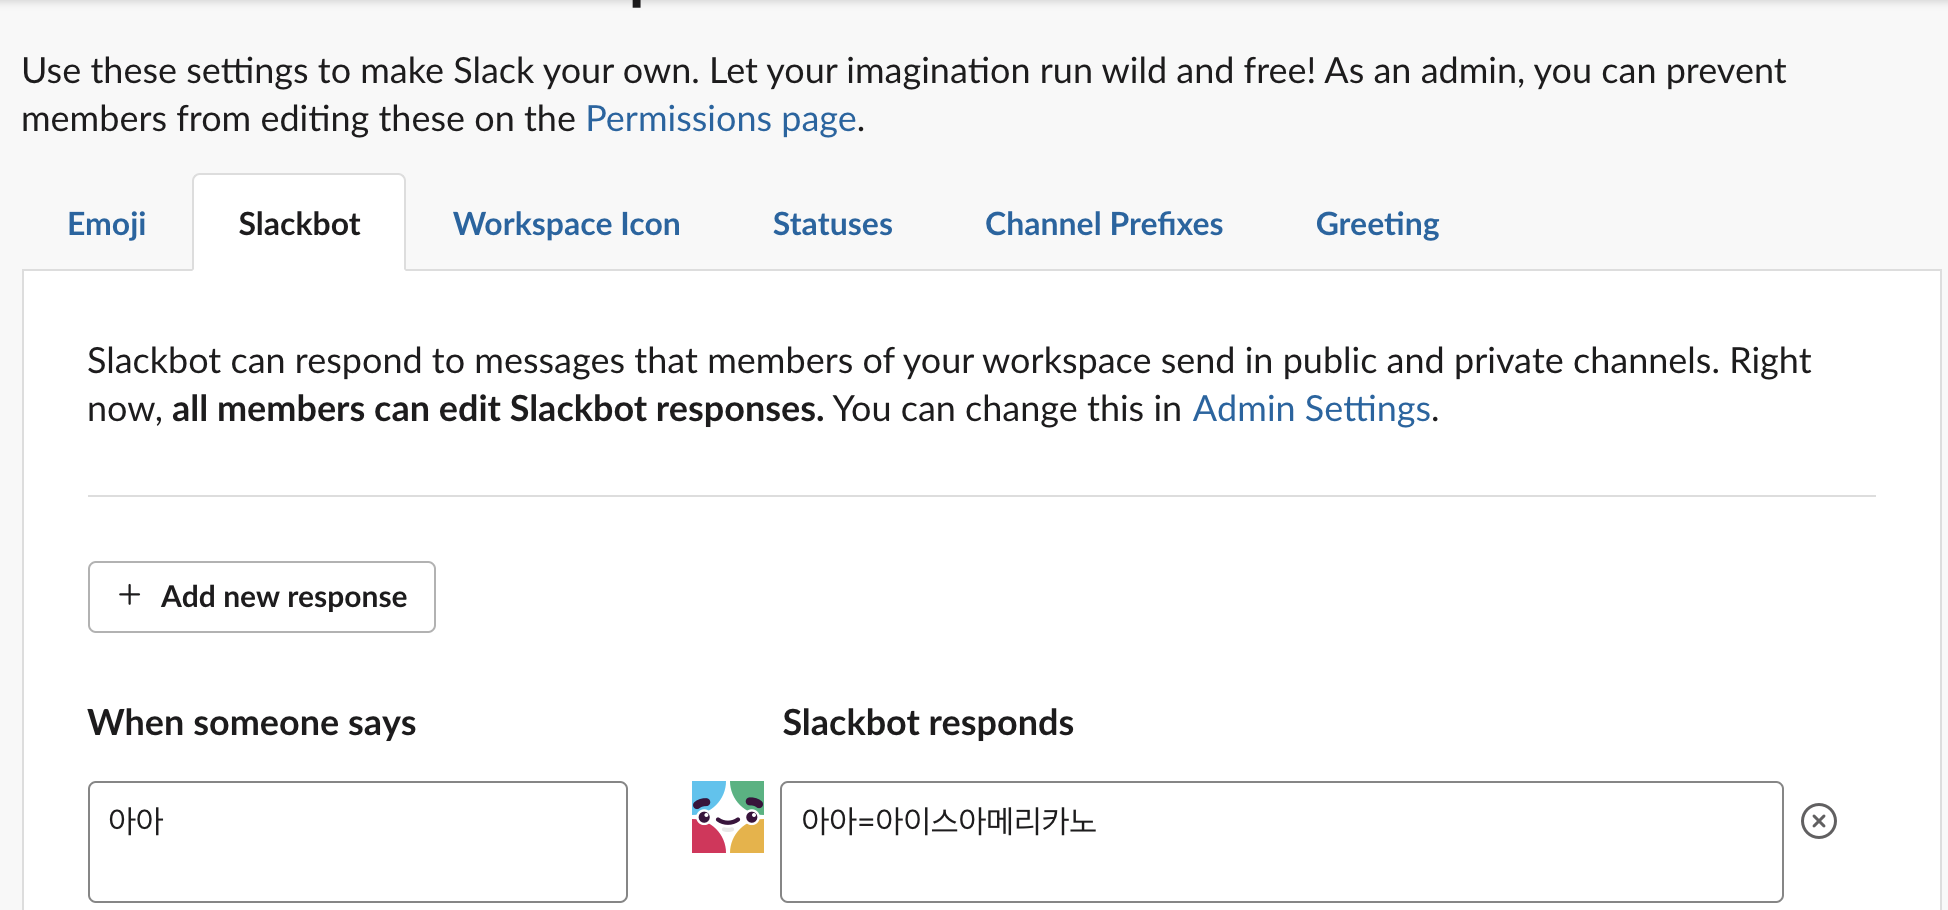Remove the 아아 response with the X icon
The width and height of the screenshot is (1948, 910).
tap(1819, 821)
